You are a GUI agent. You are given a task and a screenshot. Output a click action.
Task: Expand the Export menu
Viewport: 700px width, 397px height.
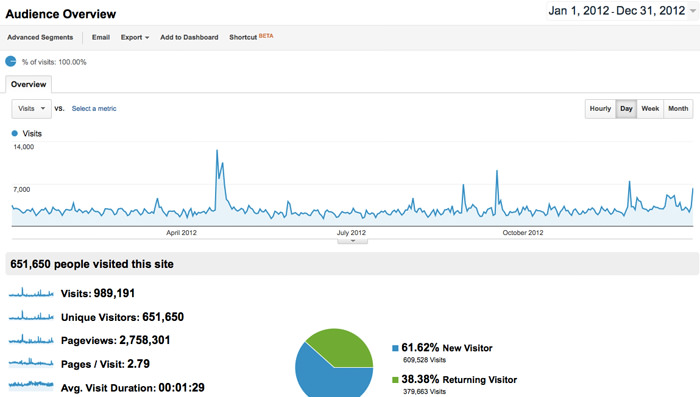pyautogui.click(x=135, y=37)
